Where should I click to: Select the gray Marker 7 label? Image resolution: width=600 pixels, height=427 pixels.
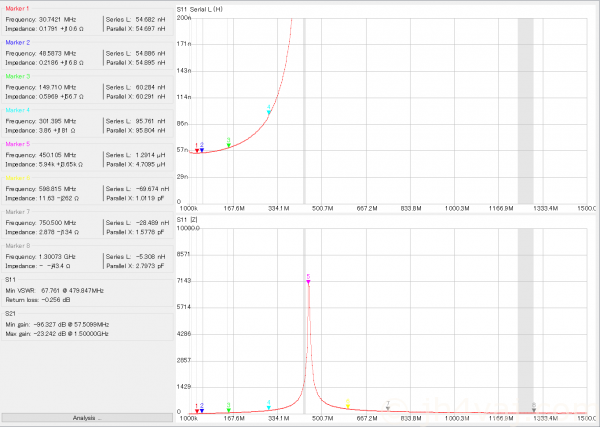point(18,212)
